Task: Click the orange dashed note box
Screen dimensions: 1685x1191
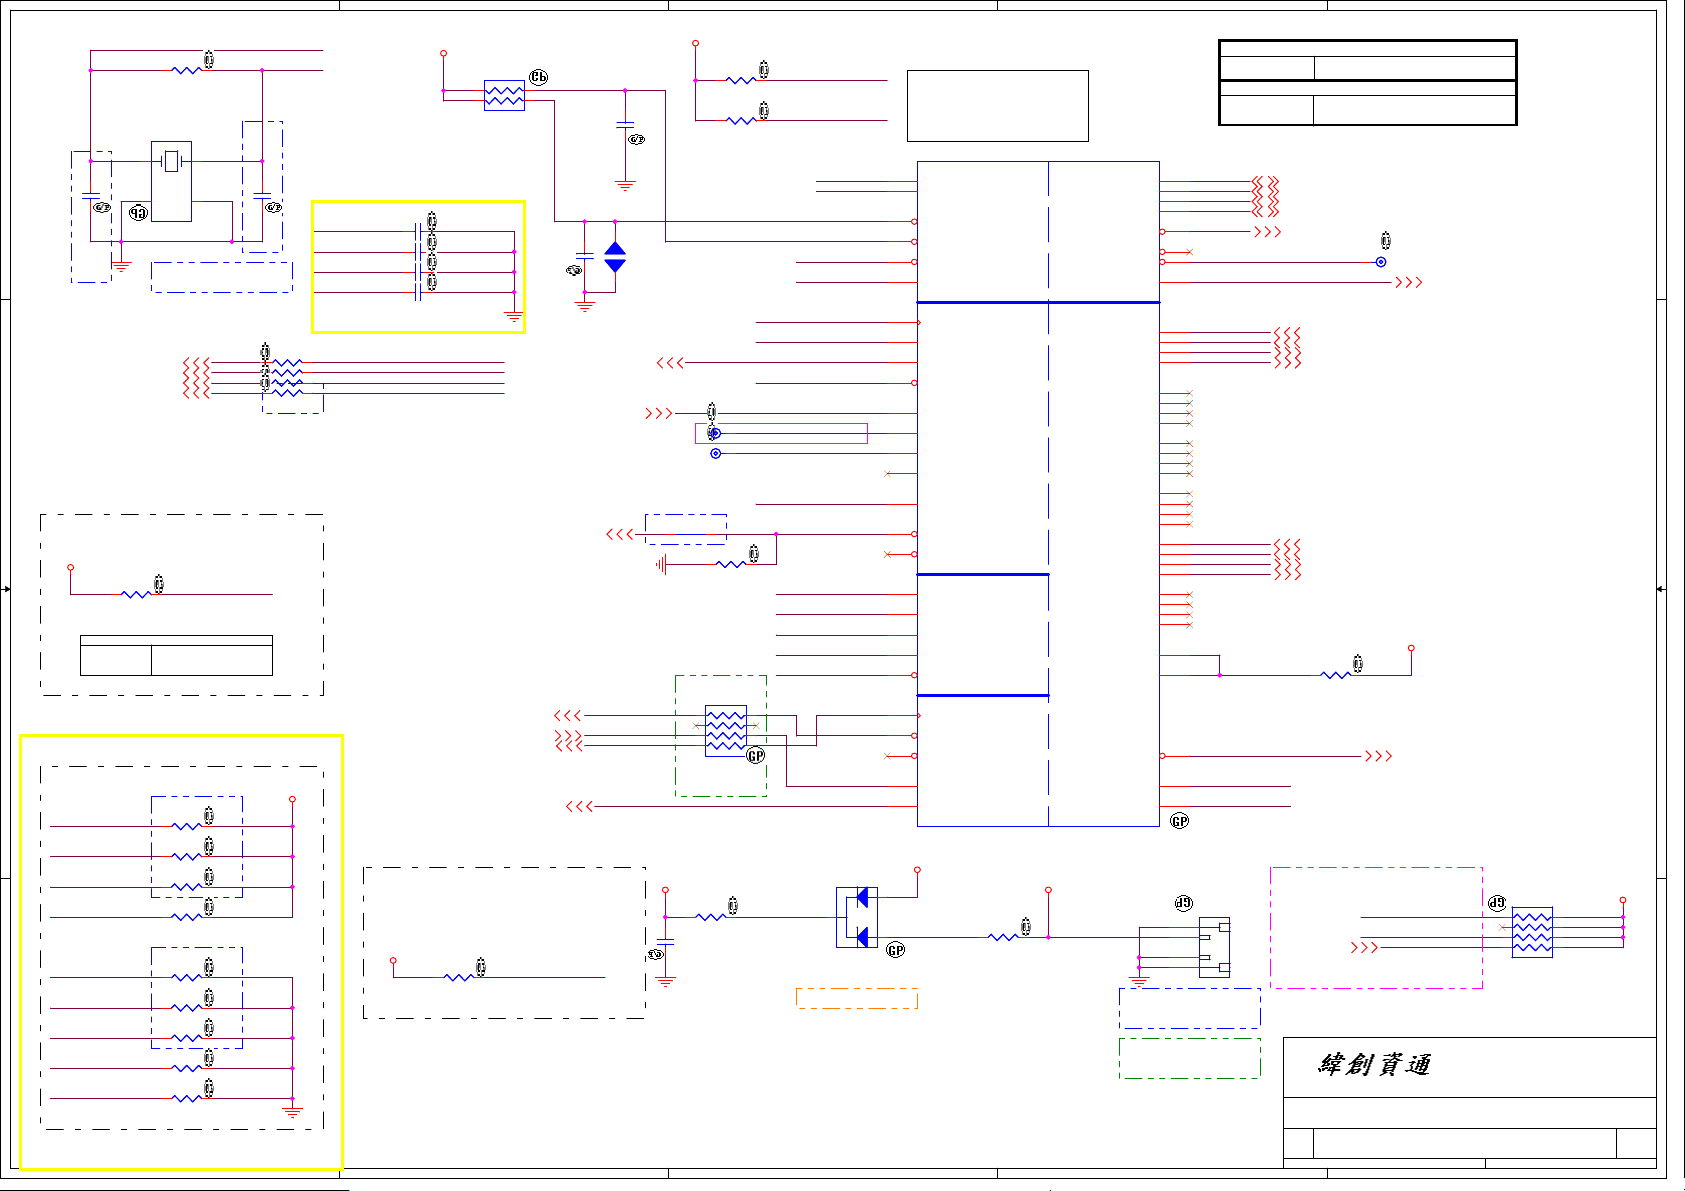Action: click(x=857, y=998)
